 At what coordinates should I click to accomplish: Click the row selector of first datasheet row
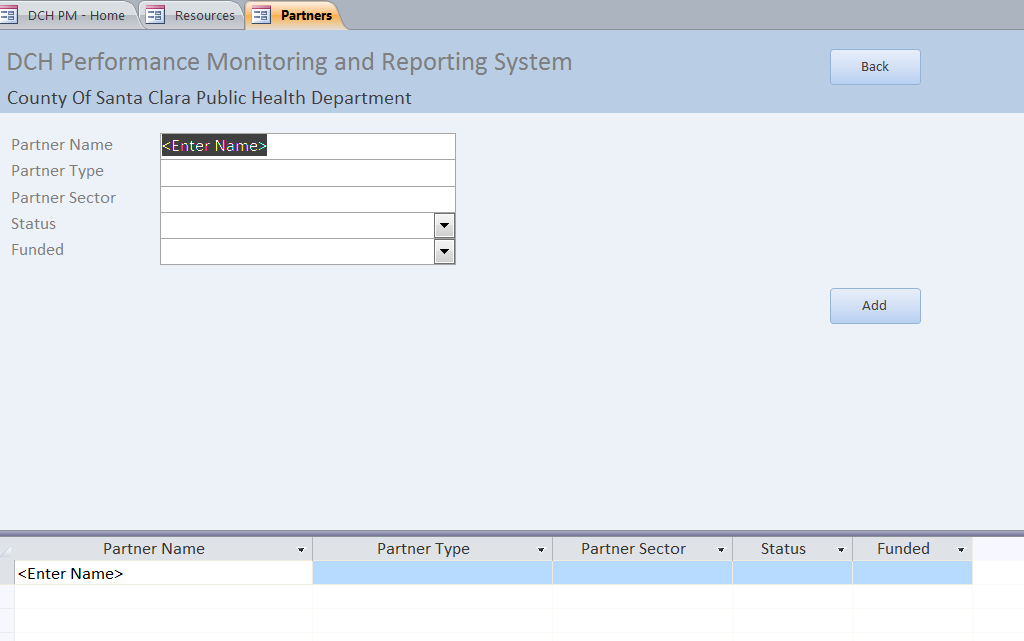pos(7,574)
